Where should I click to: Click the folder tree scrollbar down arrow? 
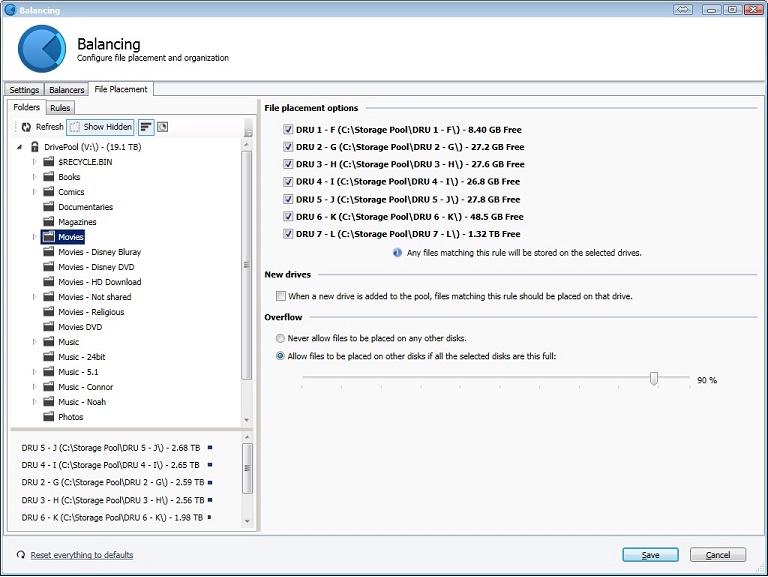(246, 420)
